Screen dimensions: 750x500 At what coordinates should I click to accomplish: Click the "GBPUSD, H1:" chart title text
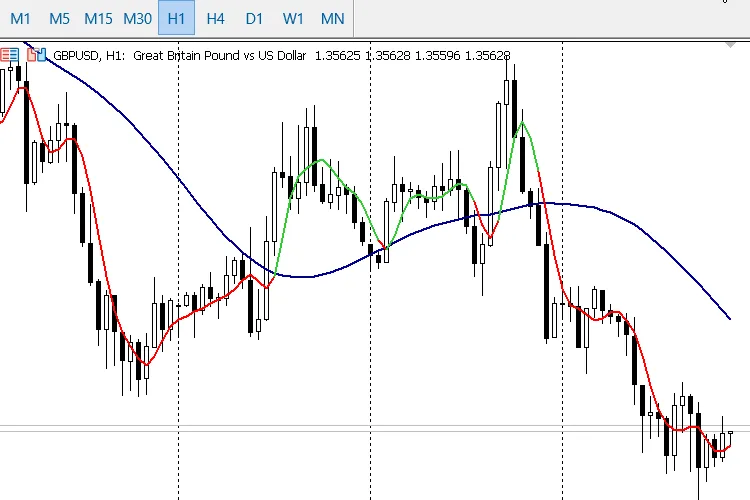point(89,56)
